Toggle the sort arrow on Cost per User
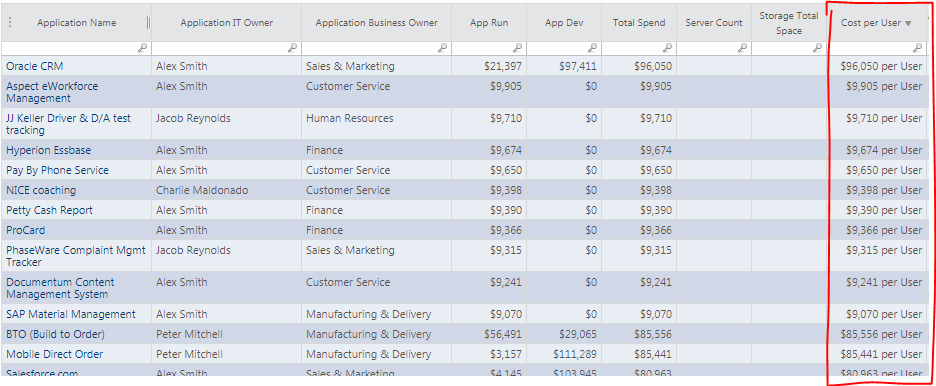The image size is (936, 386). tap(909, 23)
